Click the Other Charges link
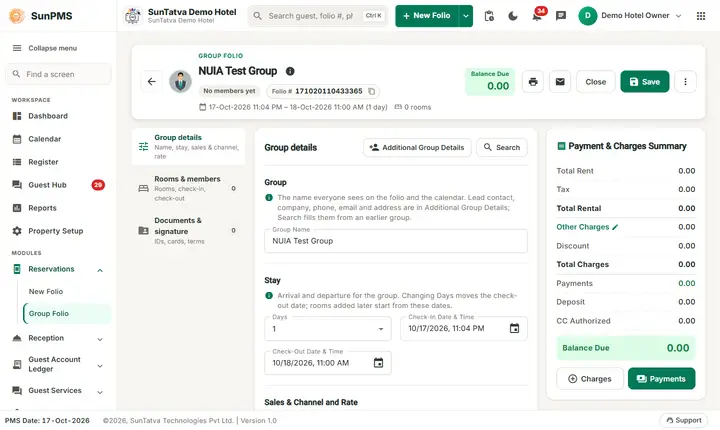 coord(583,227)
